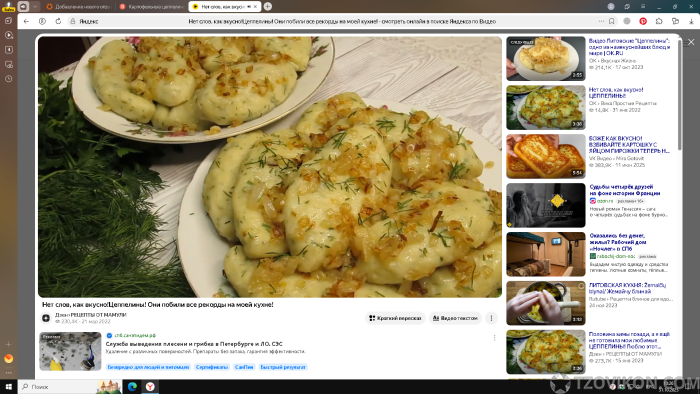The image size is (700, 394).
Task: Open the sidebar more options dots
Action: [x=8, y=373]
